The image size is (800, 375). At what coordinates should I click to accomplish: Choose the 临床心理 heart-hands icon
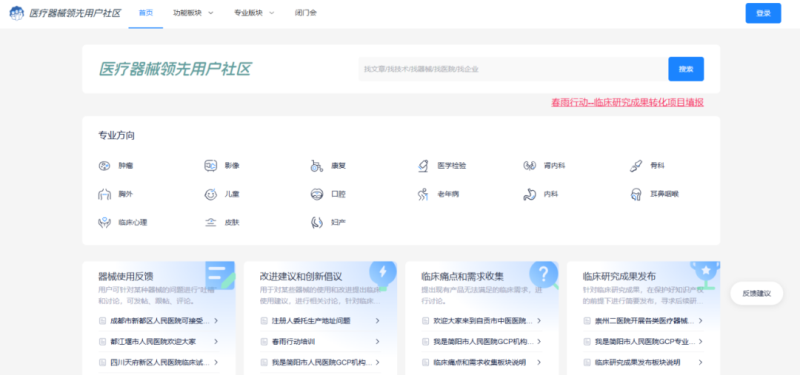click(x=104, y=222)
